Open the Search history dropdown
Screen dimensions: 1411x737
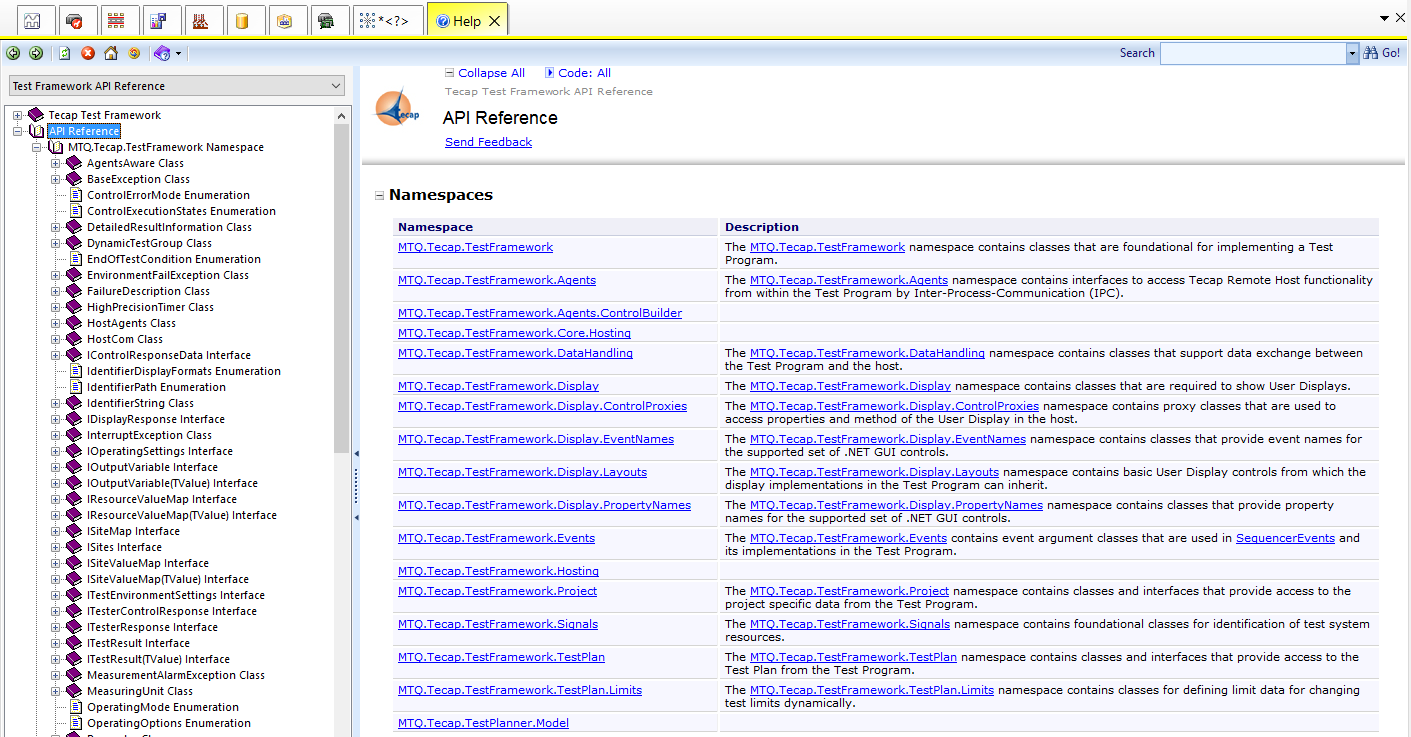pyautogui.click(x=1353, y=53)
